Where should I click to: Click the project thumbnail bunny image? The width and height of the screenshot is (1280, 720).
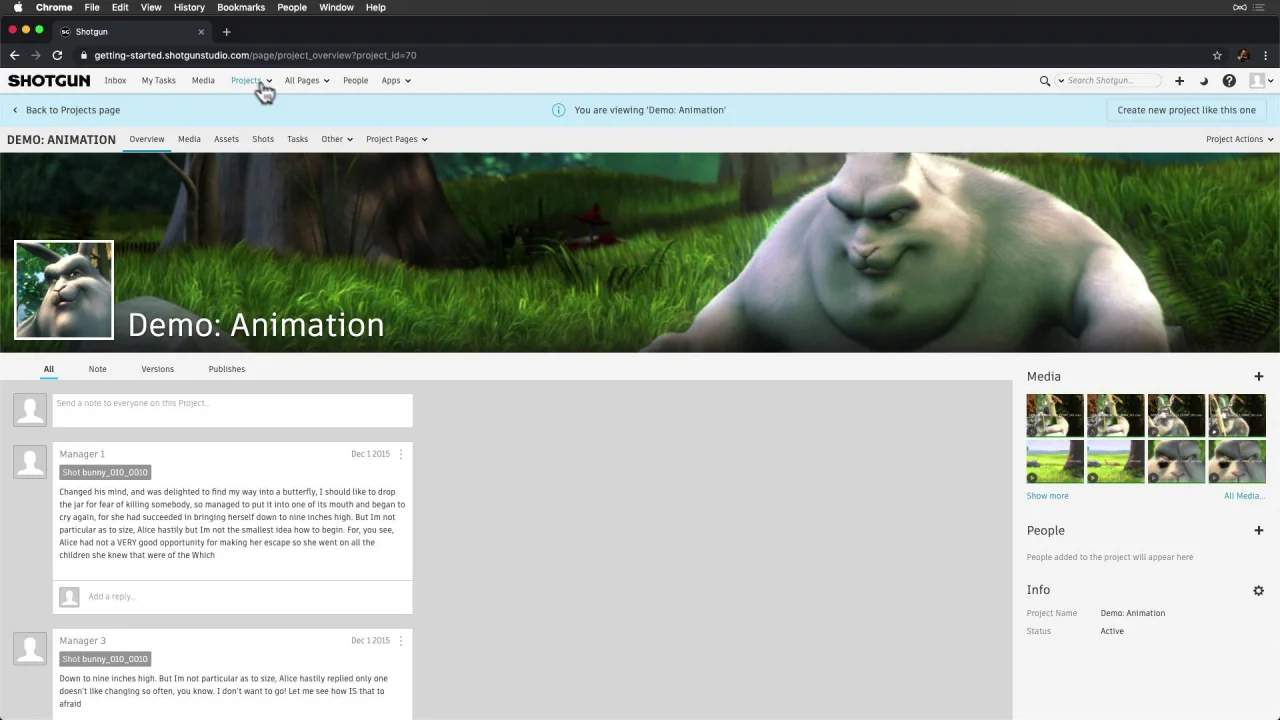click(64, 290)
